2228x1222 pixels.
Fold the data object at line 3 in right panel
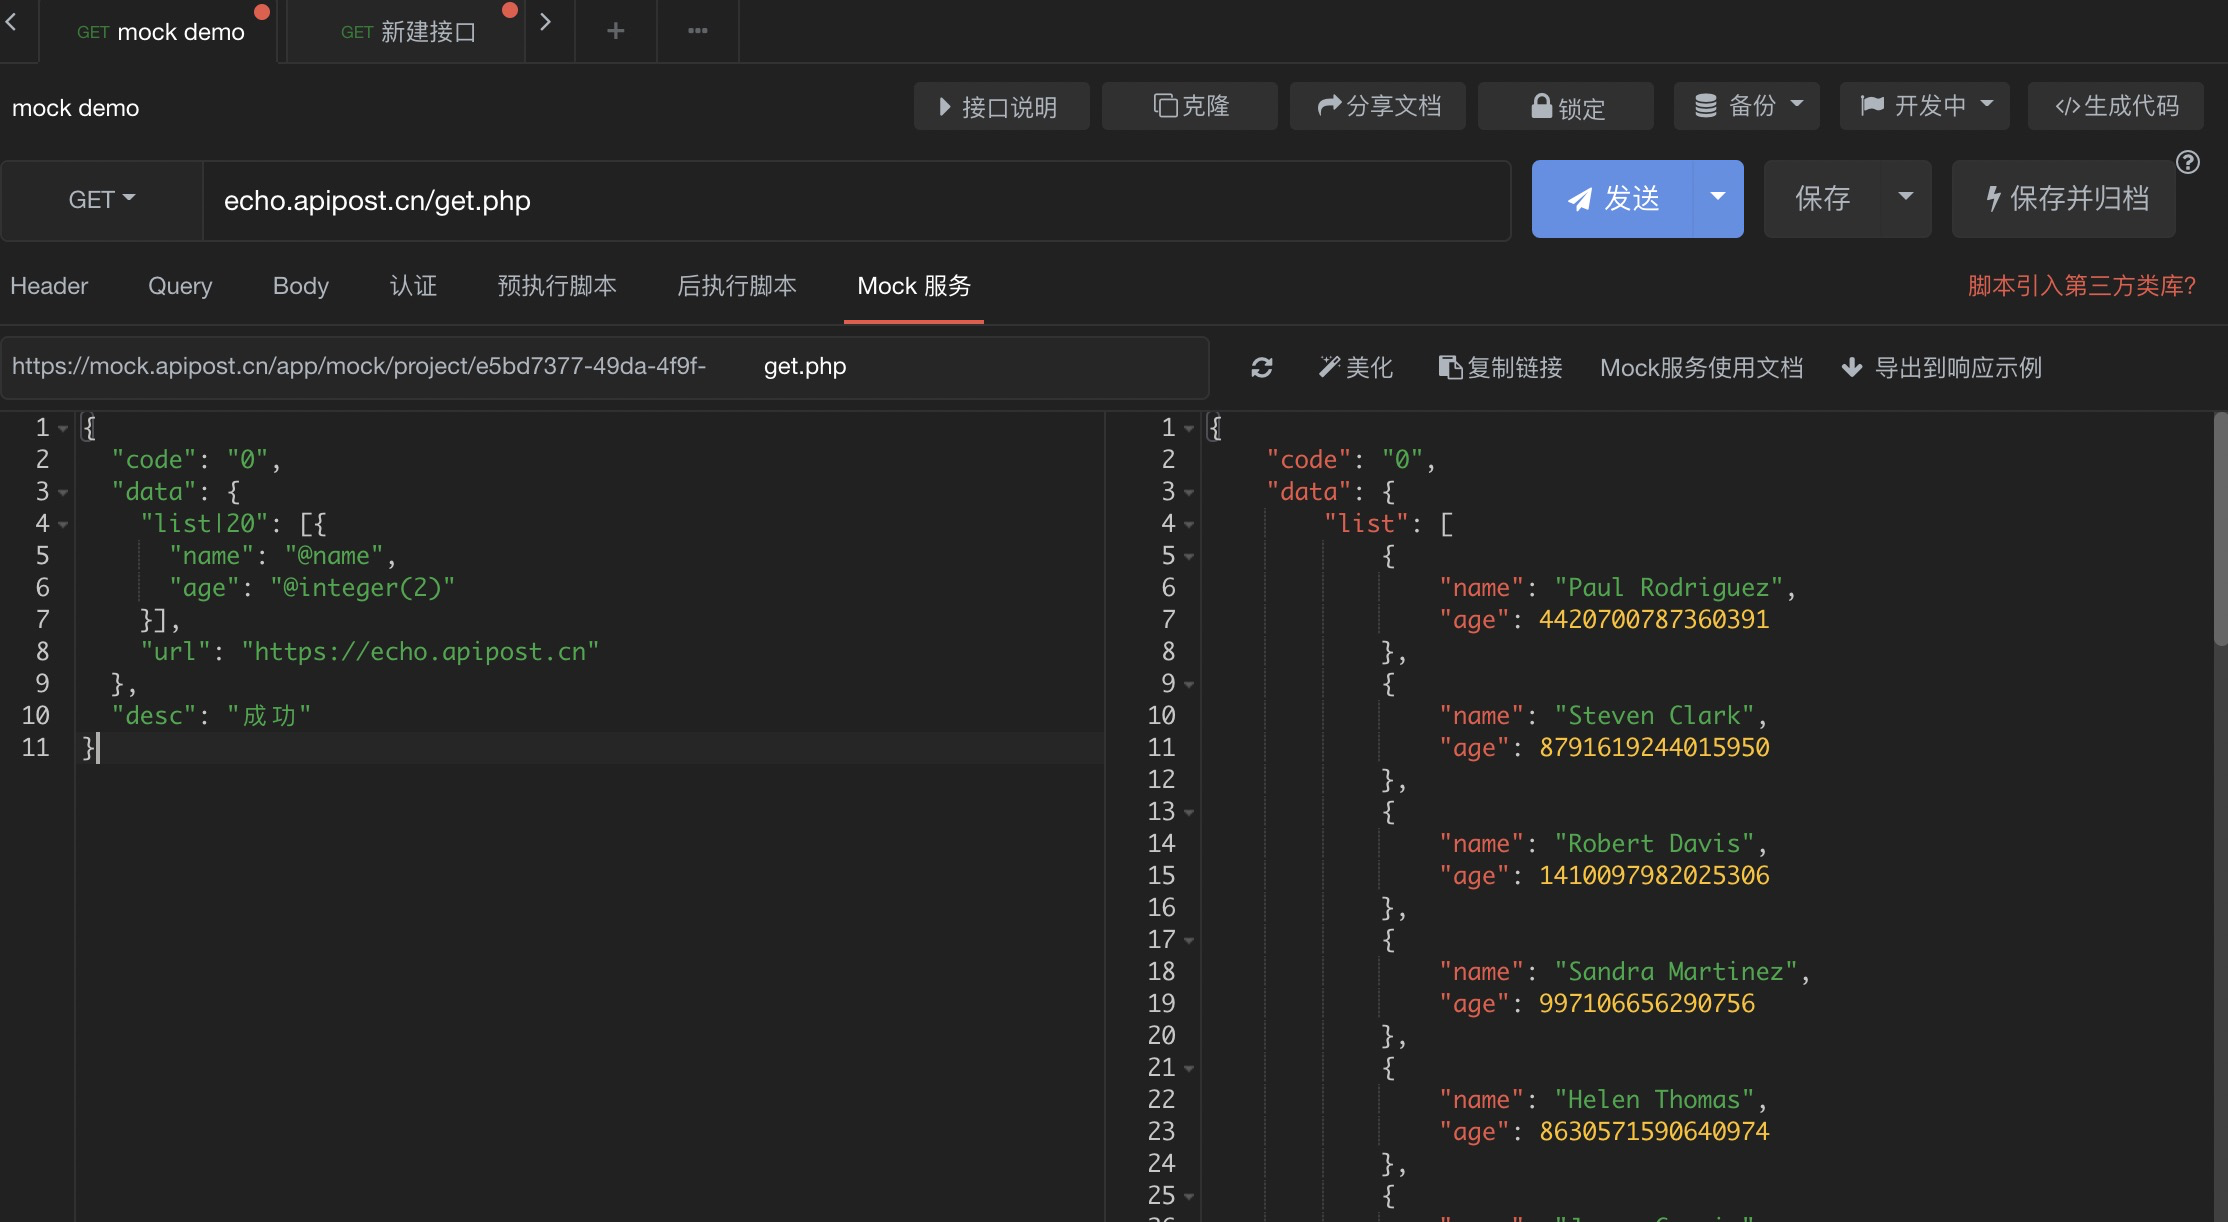coord(1189,492)
